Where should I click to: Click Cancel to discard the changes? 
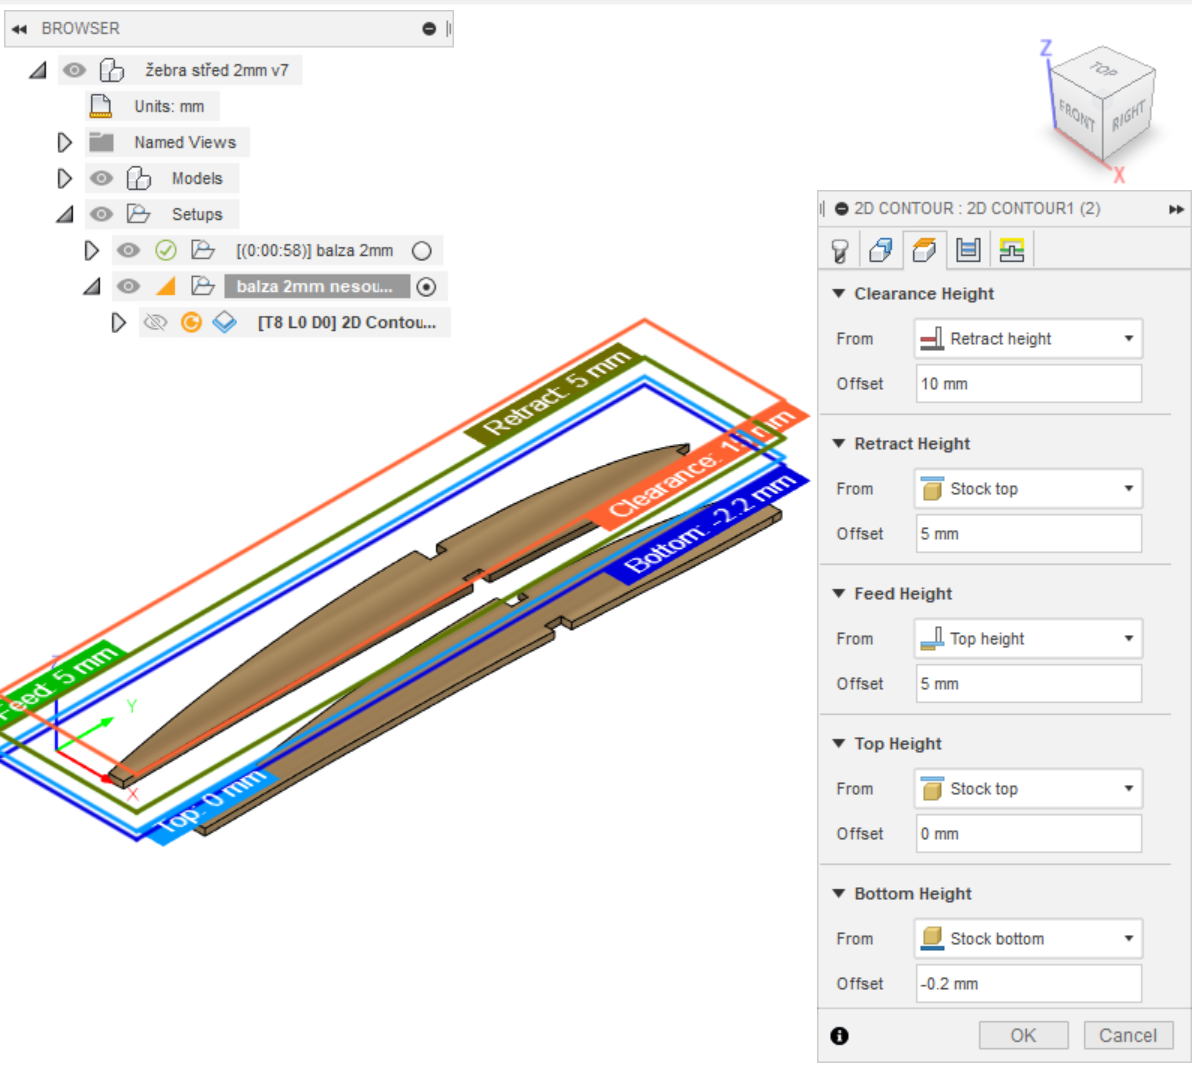click(1128, 1036)
